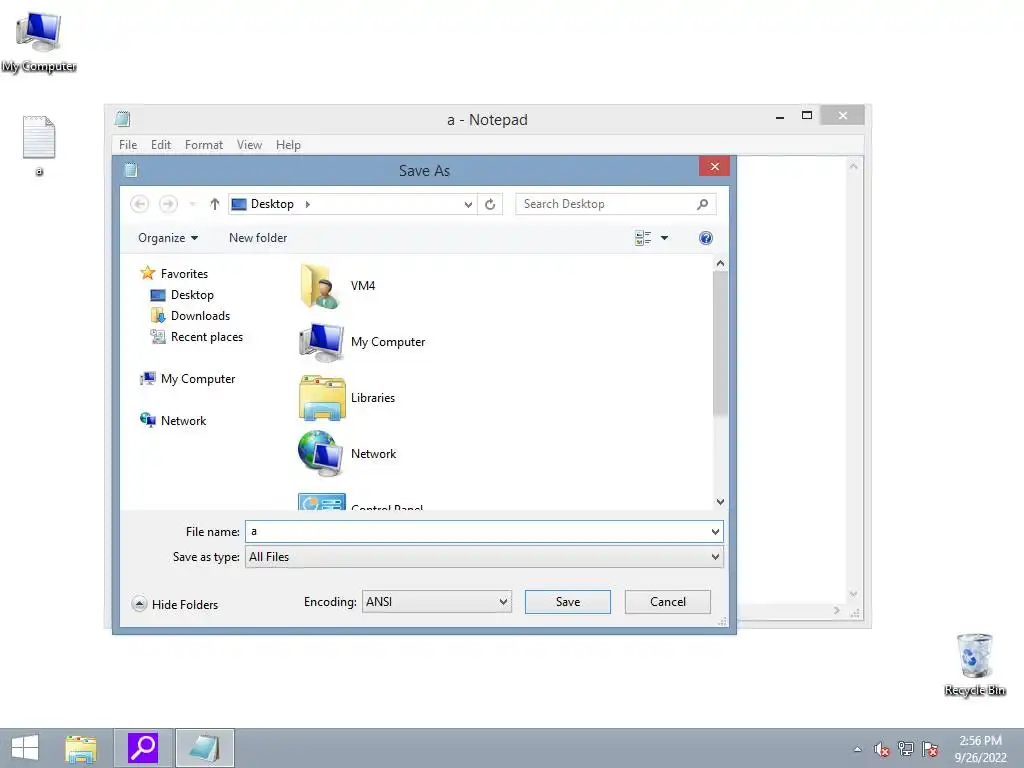Open the recent locations dropdown arrow
This screenshot has height=768, width=1024.
tap(193, 204)
